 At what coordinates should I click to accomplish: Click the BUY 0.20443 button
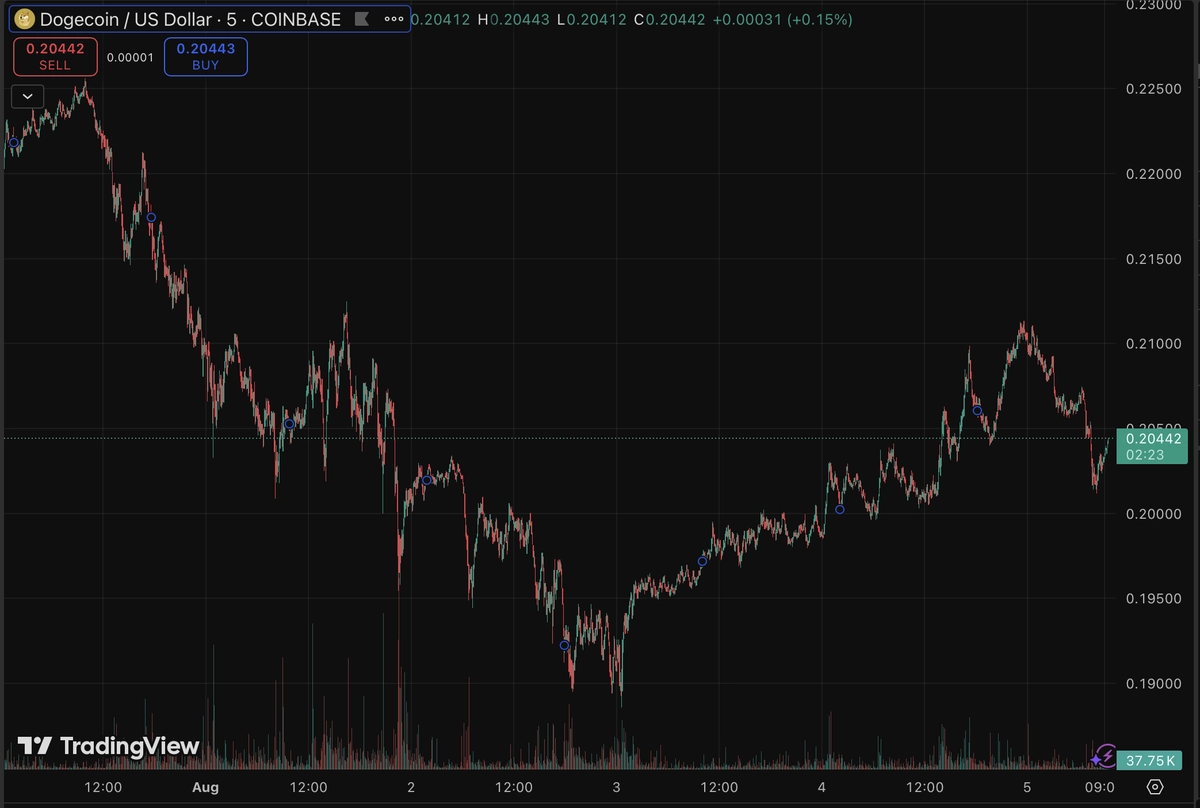pyautogui.click(x=206, y=56)
